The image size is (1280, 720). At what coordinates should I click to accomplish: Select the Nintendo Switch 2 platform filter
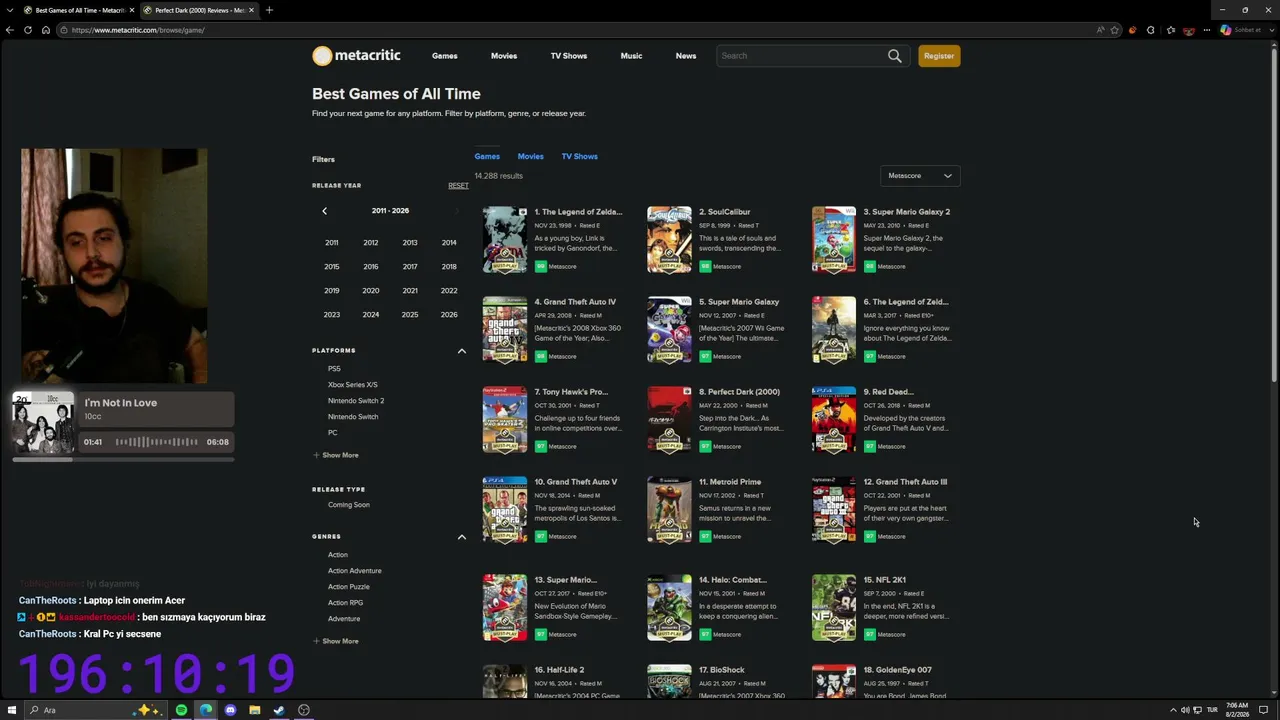pyautogui.click(x=356, y=401)
